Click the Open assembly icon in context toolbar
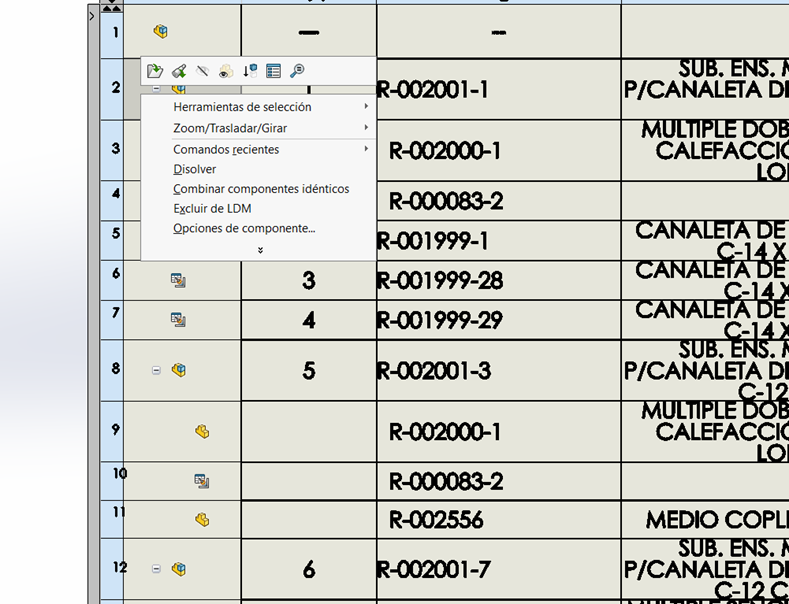The width and height of the screenshot is (789, 604). 154,71
